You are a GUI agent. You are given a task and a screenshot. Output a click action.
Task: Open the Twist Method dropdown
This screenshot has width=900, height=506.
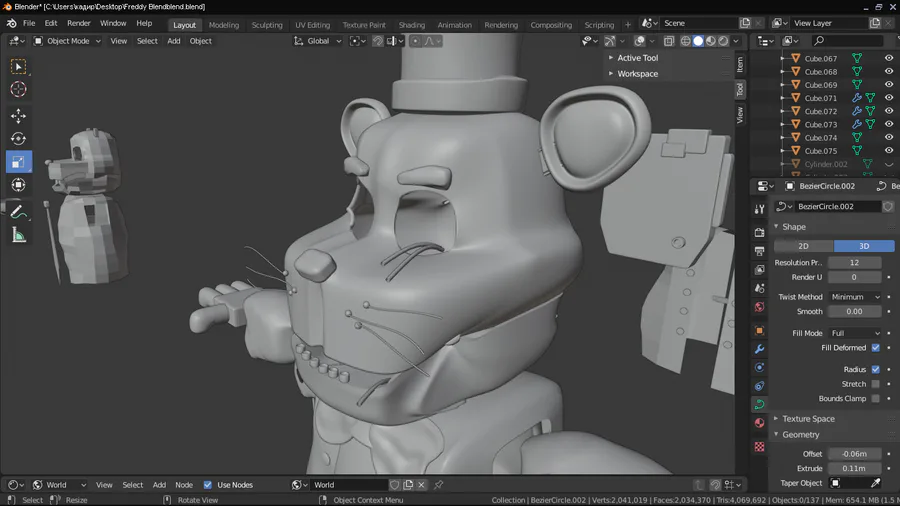click(x=855, y=297)
